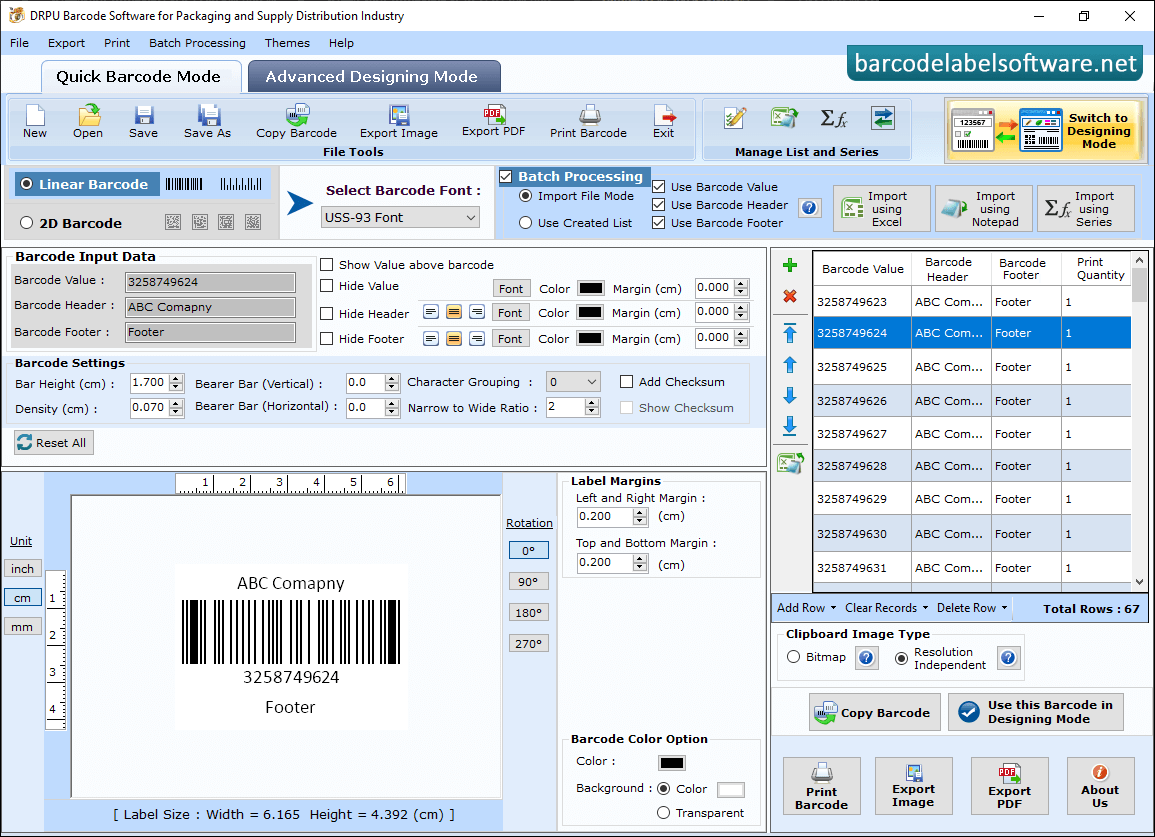Click the move row down arrow
1155x837 pixels.
point(790,396)
